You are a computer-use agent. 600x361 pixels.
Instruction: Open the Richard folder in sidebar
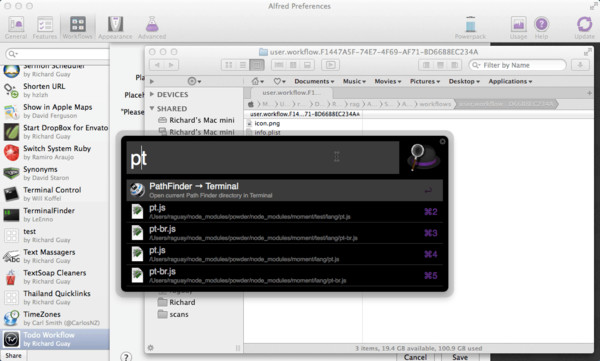tap(176, 302)
